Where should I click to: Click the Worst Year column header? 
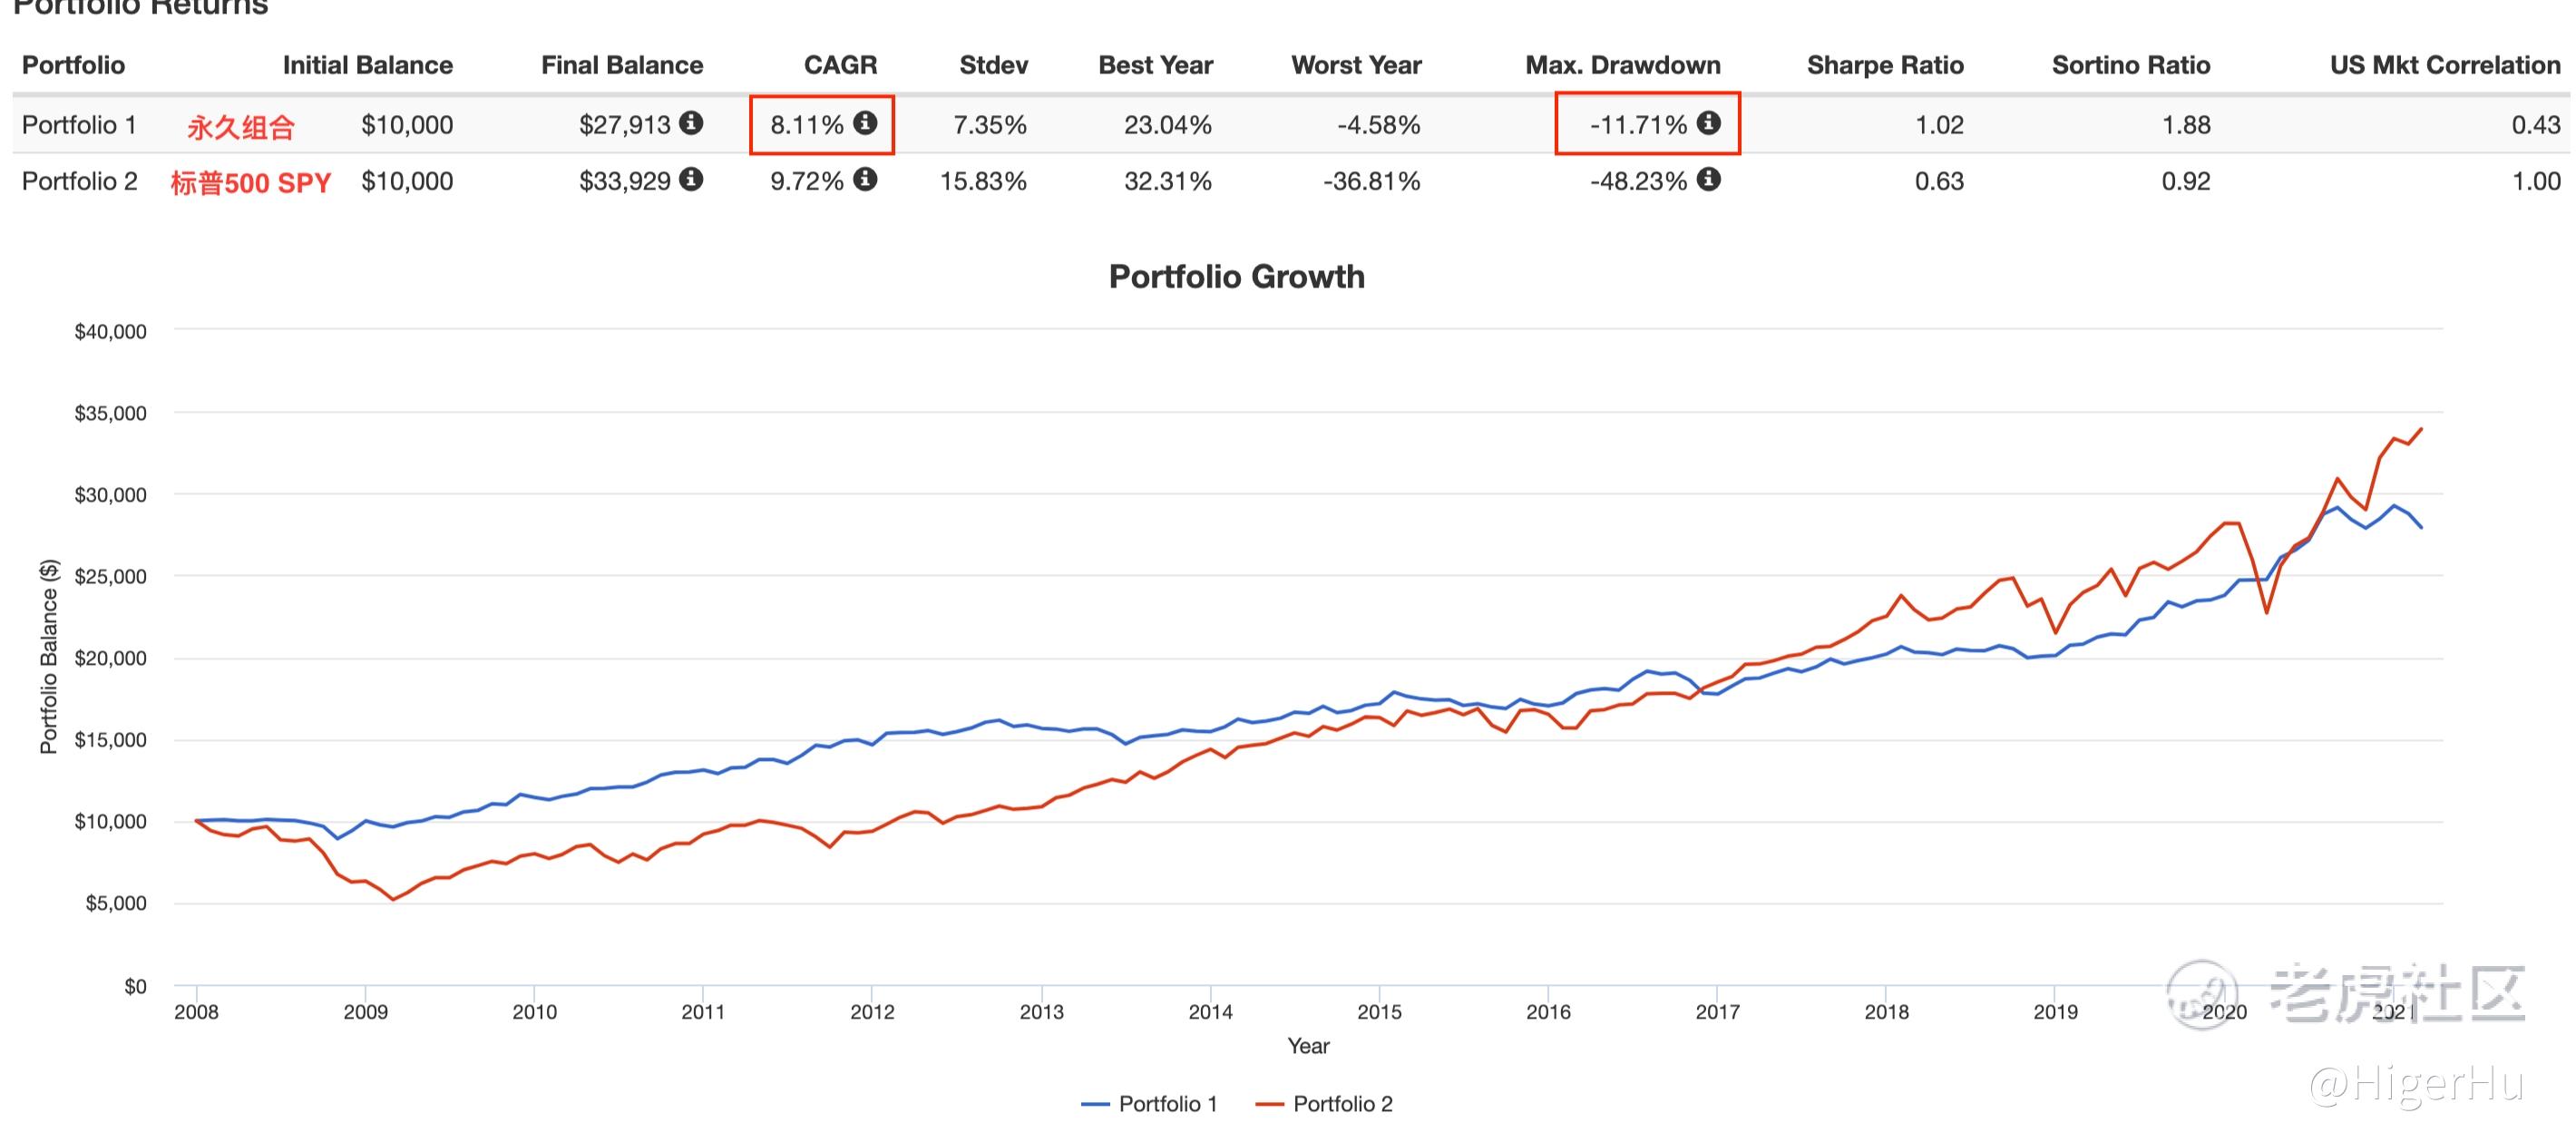point(1356,65)
